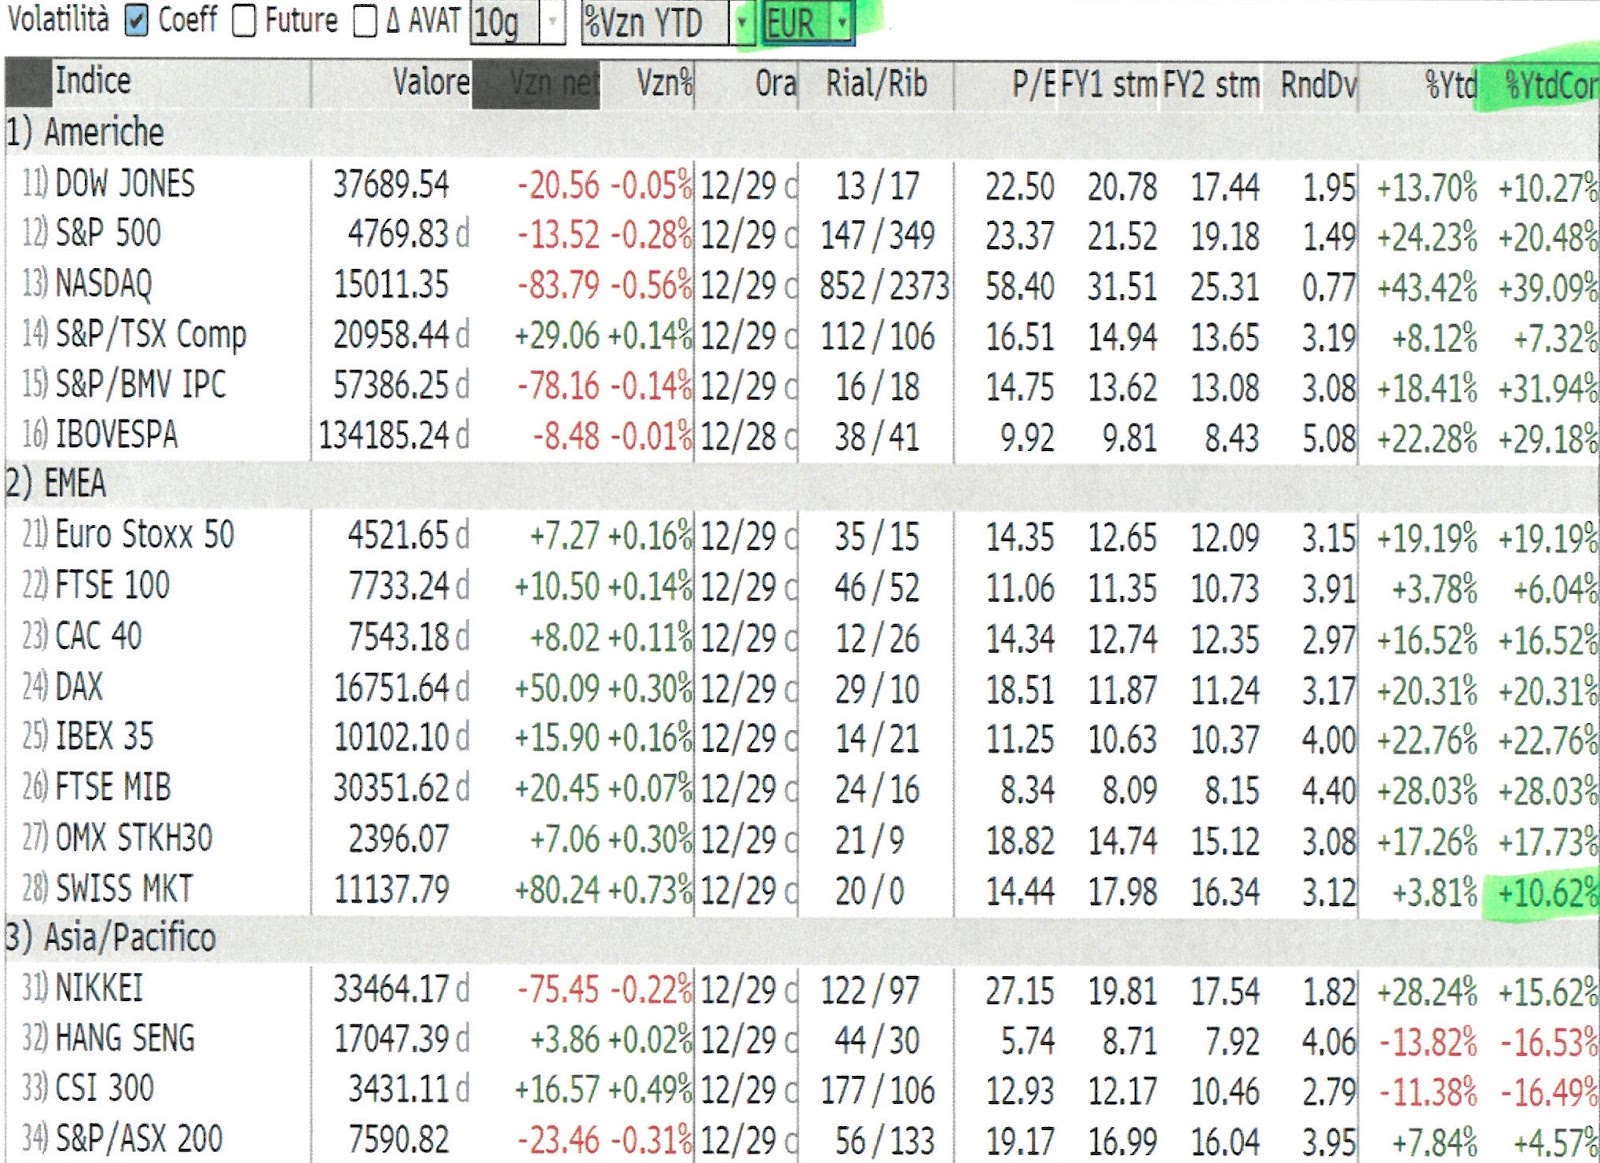
Task: Collapse the 2) EMEA group
Action: pos(56,483)
